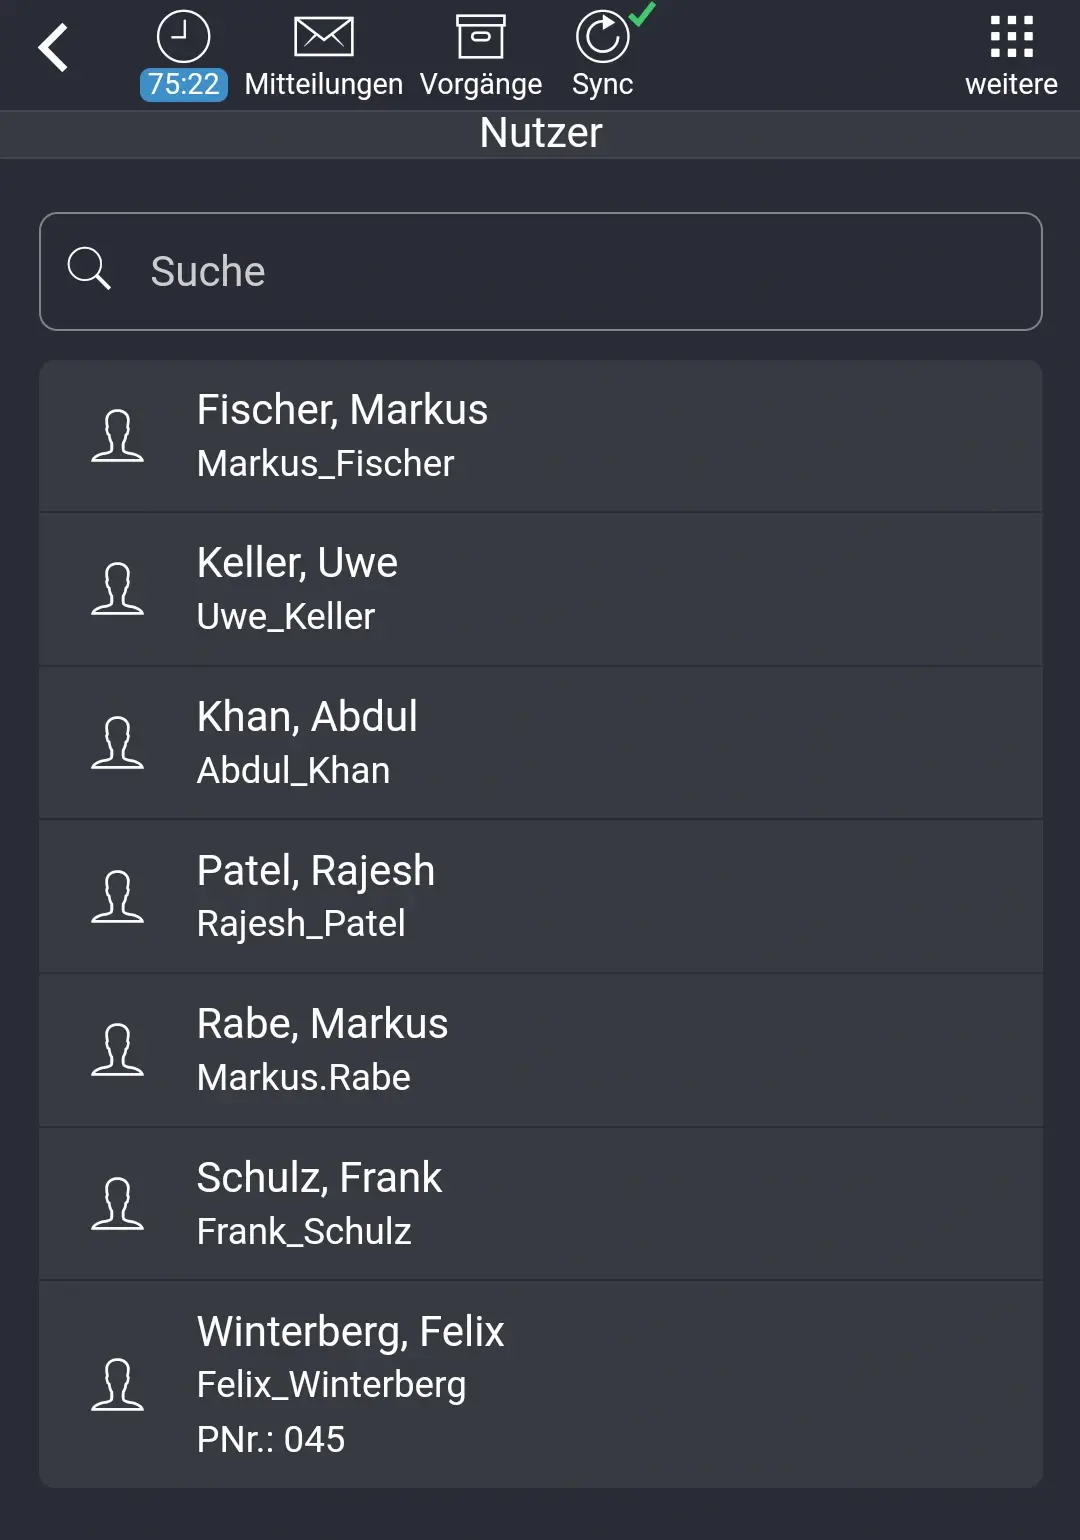Tap the 75:22 timer badge
The width and height of the screenshot is (1080, 1540).
(182, 84)
